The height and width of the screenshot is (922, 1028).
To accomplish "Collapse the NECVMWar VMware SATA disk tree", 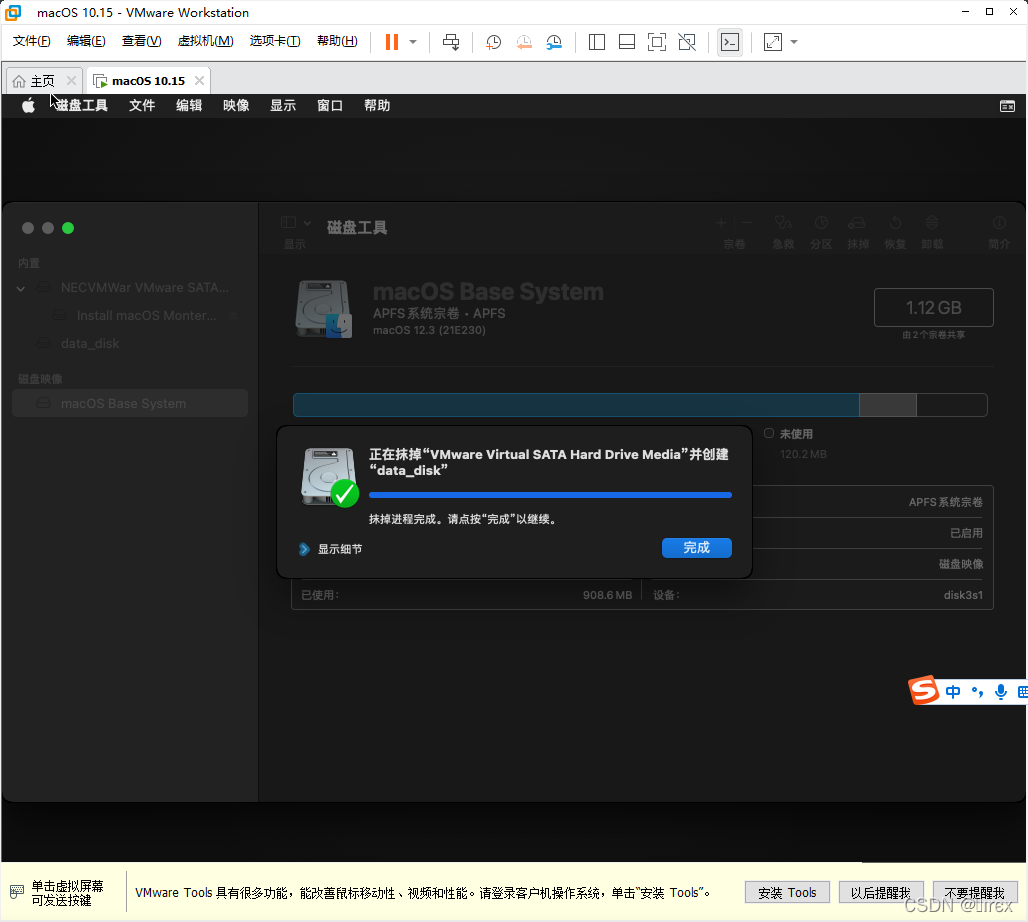I will (x=21, y=288).
